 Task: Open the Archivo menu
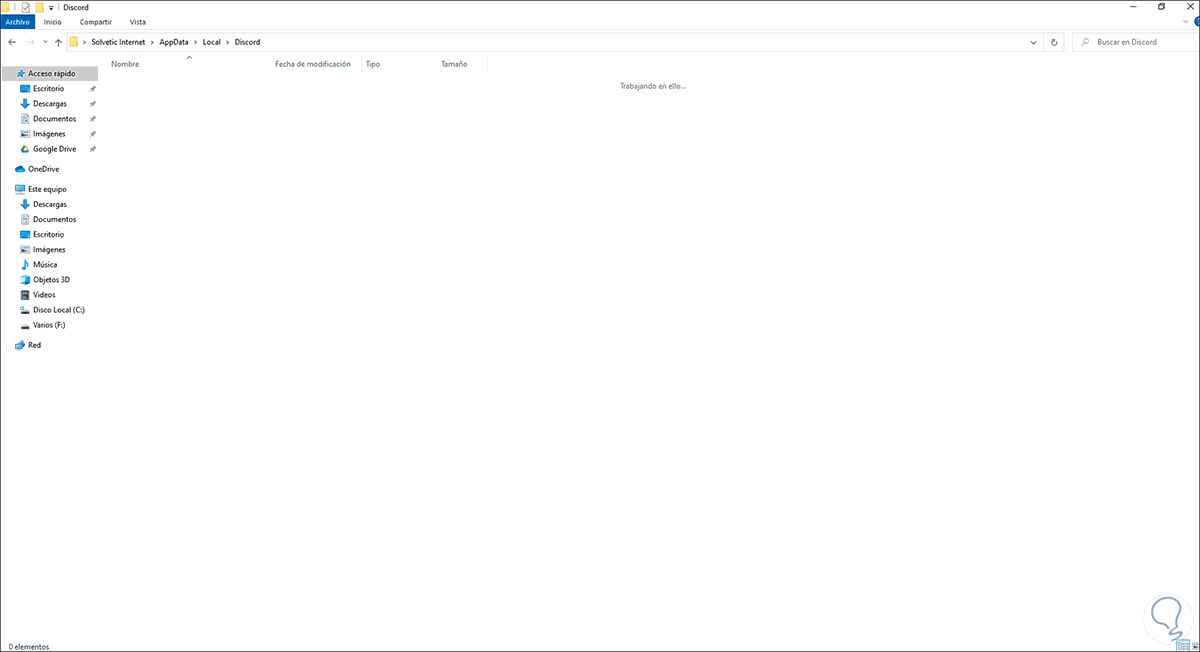point(17,21)
